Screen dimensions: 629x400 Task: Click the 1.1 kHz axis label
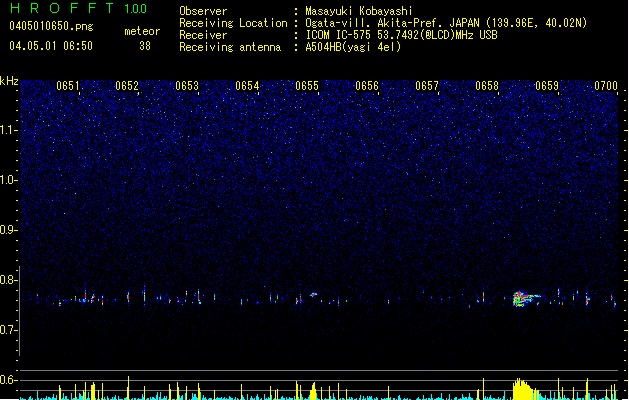[x=9, y=130]
